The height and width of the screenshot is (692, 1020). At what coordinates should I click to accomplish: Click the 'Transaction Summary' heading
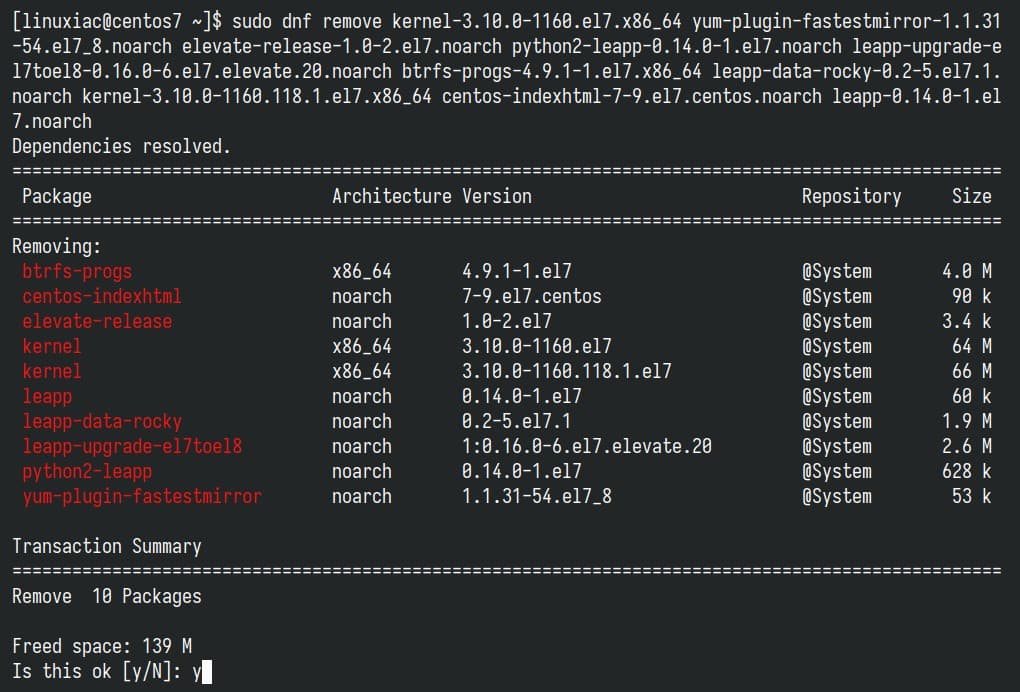(x=107, y=546)
